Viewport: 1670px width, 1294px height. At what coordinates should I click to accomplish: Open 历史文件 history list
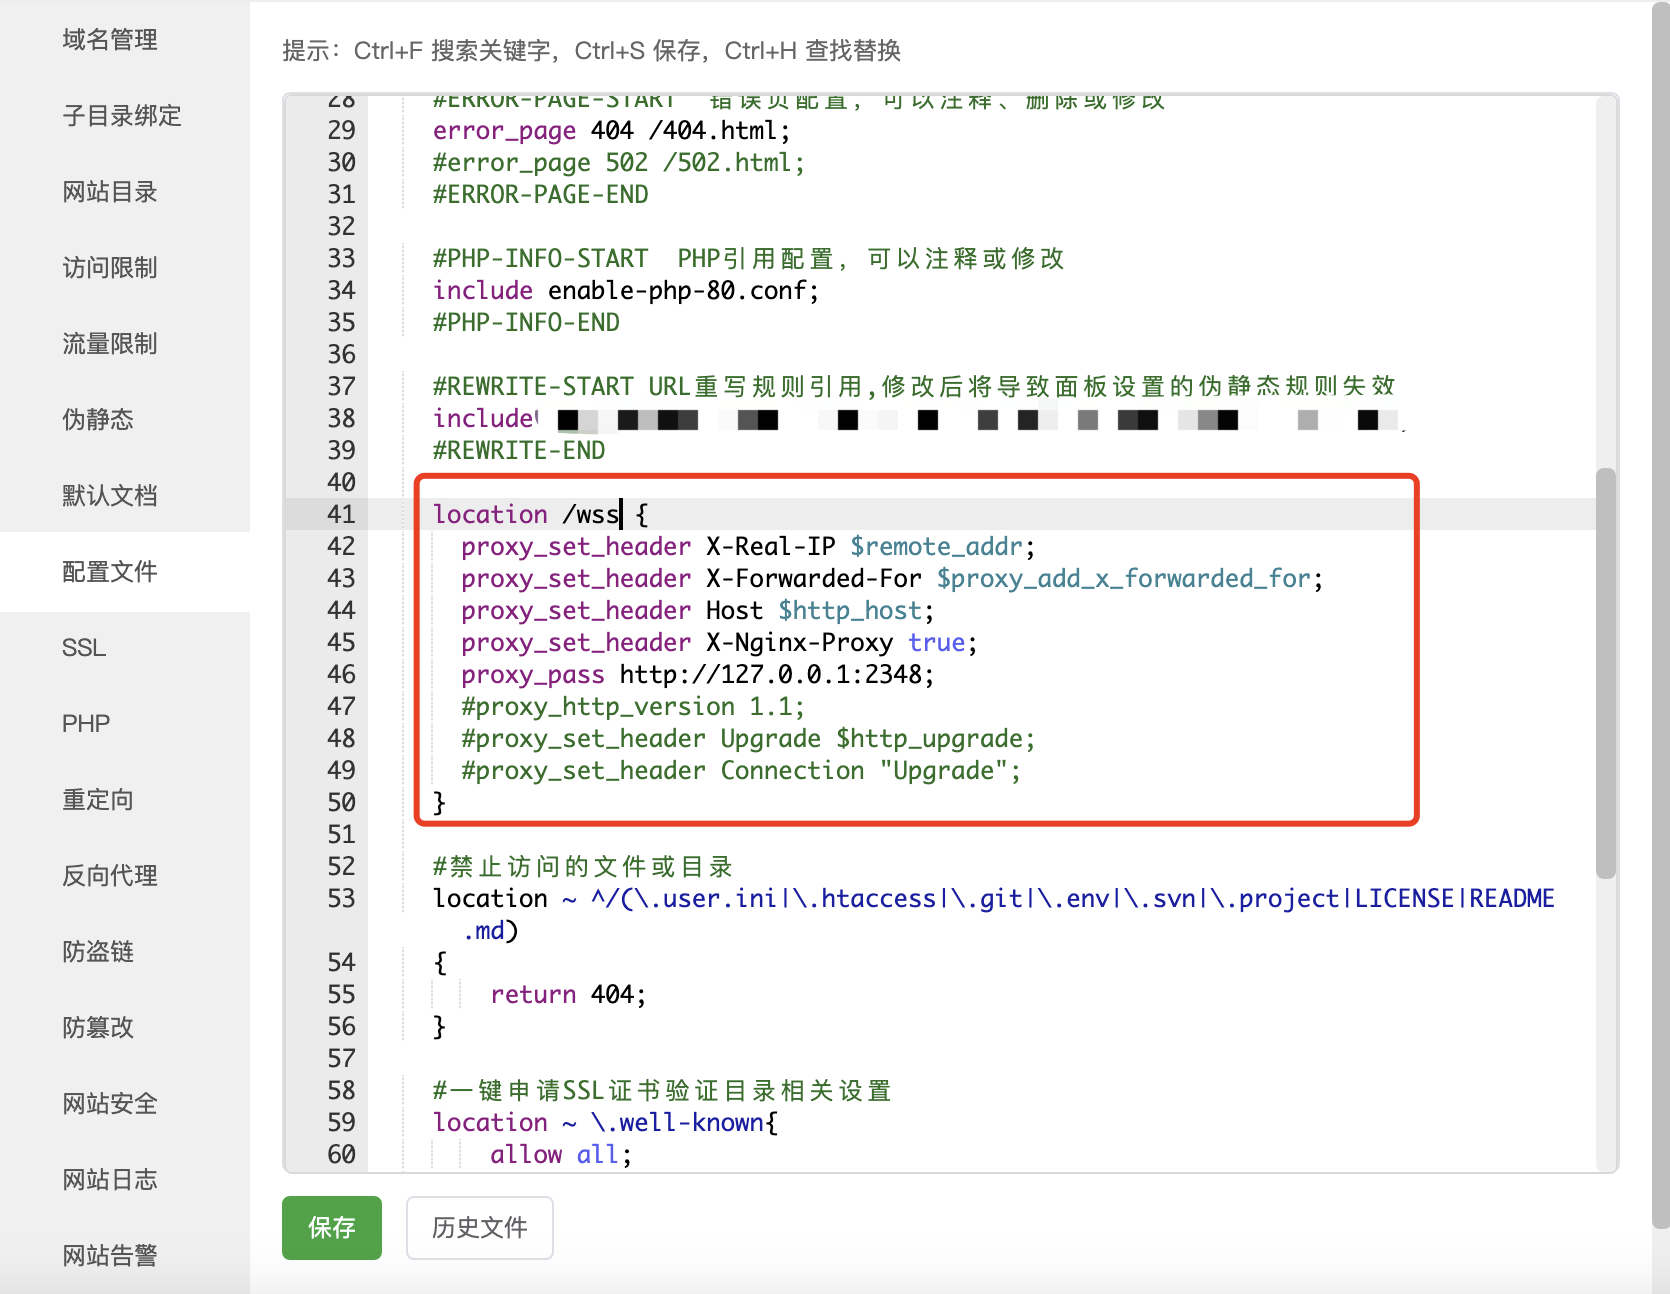click(x=480, y=1228)
